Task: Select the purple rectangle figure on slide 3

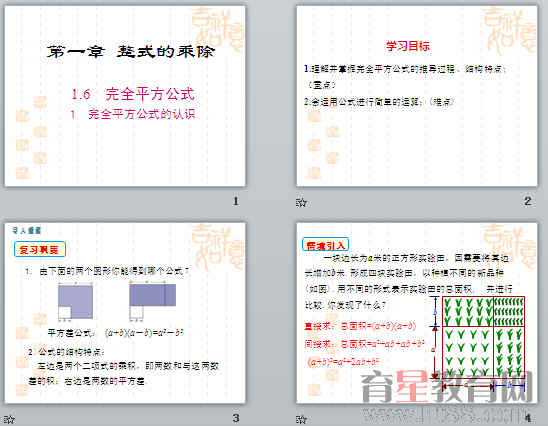Action: pyautogui.click(x=153, y=295)
